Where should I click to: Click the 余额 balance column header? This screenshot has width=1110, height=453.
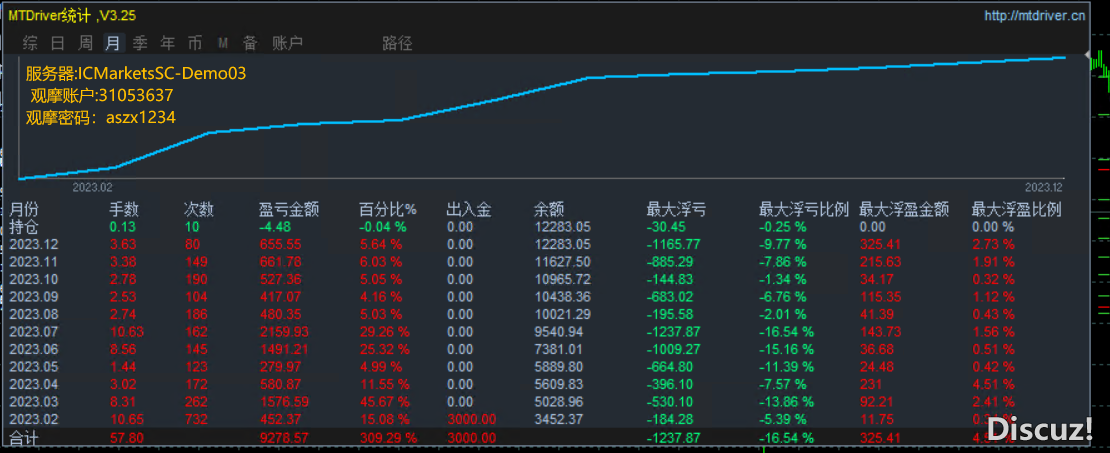tap(549, 210)
